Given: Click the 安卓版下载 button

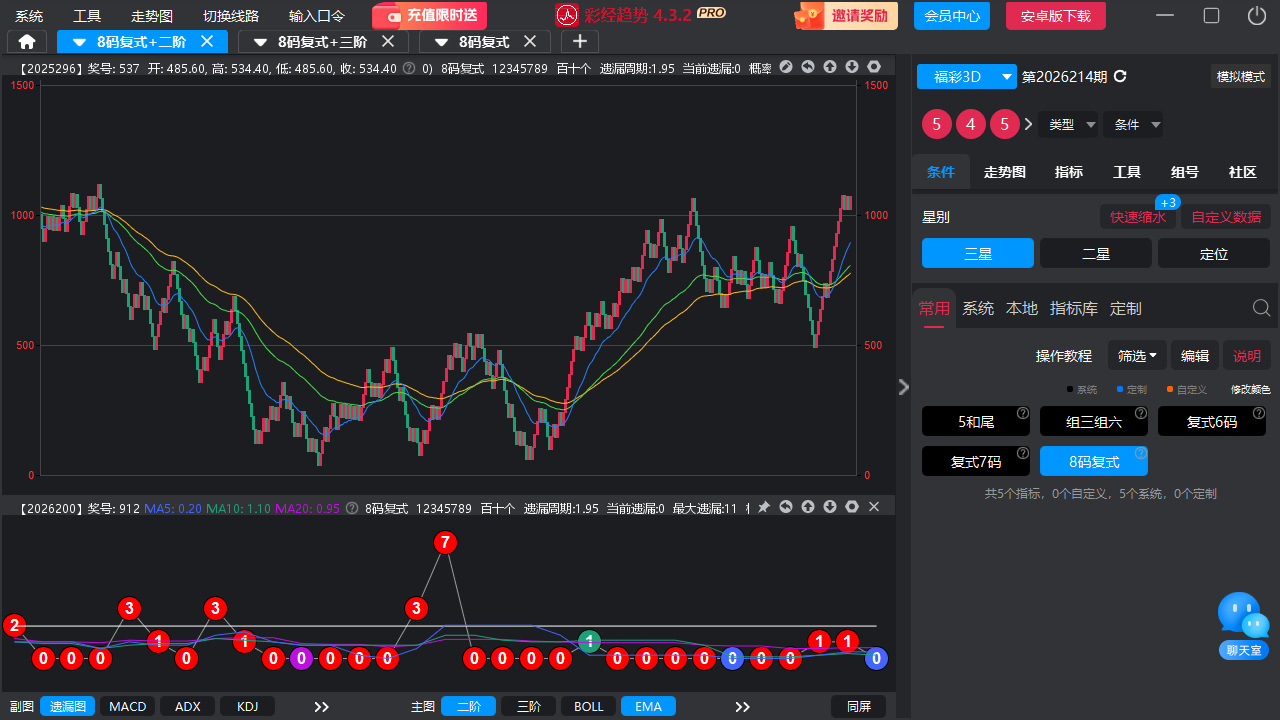Looking at the screenshot, I should [1055, 16].
